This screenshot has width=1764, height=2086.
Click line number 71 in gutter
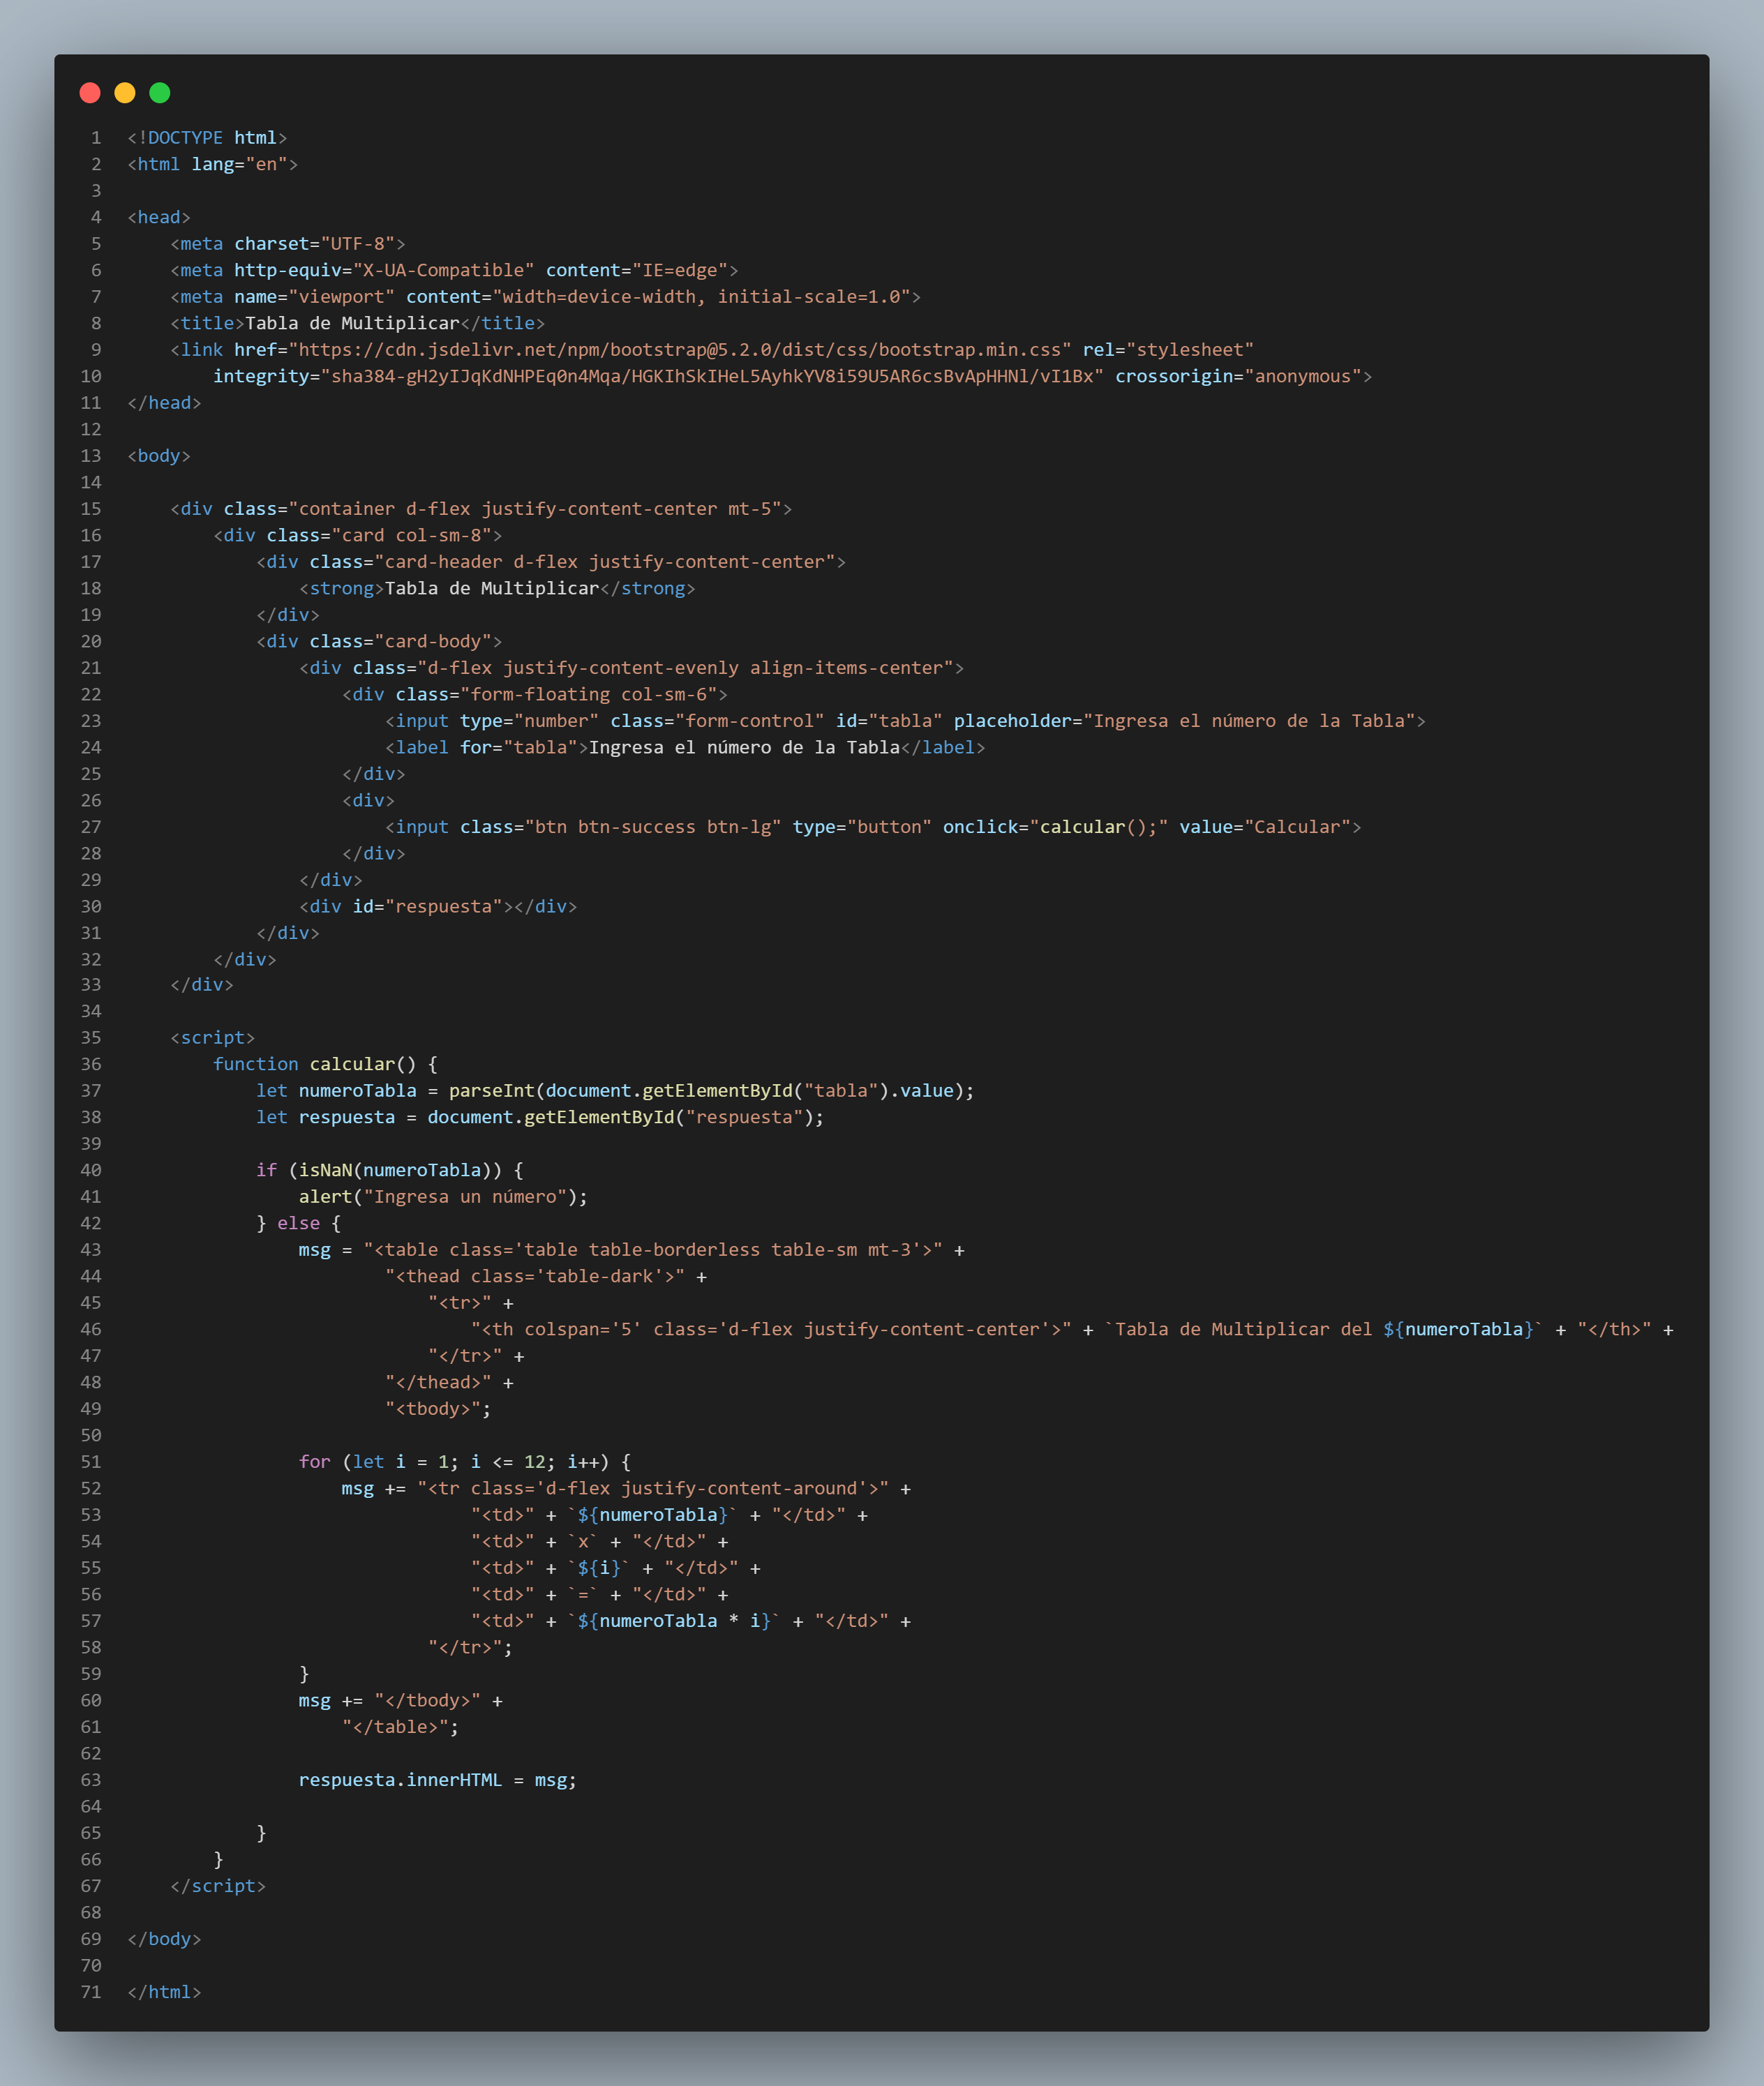point(91,1992)
